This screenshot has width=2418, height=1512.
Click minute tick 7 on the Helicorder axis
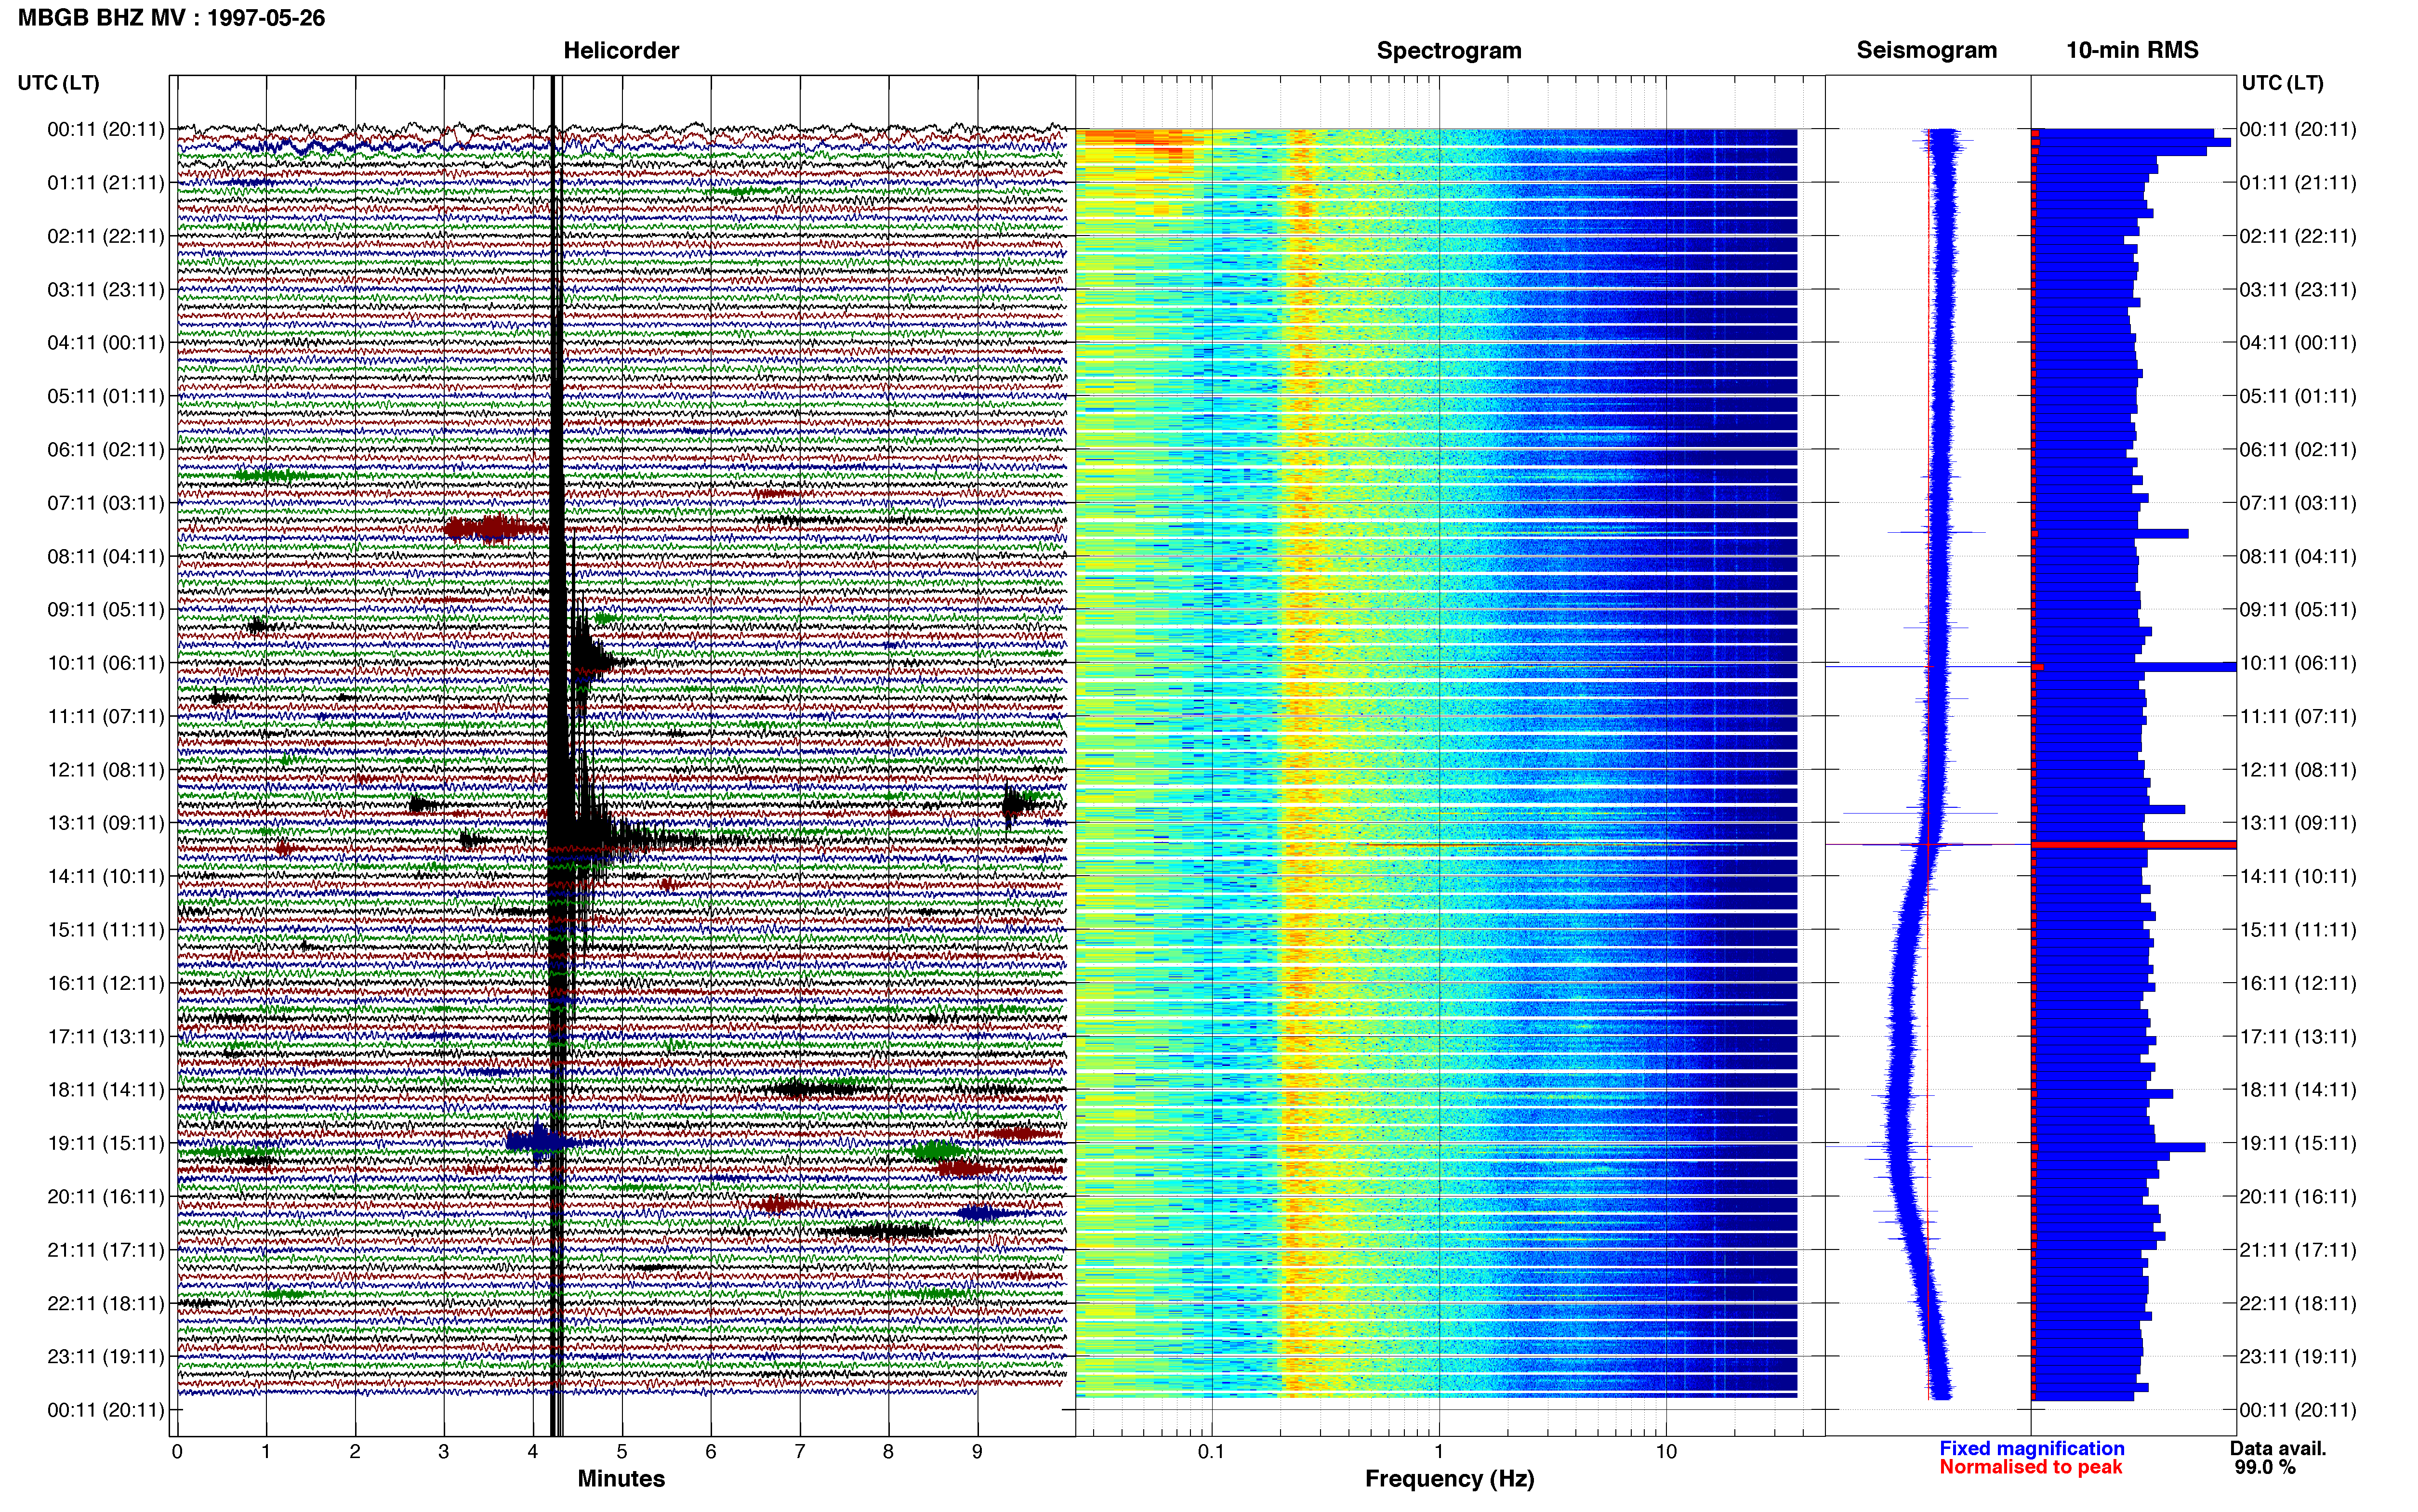(800, 1451)
